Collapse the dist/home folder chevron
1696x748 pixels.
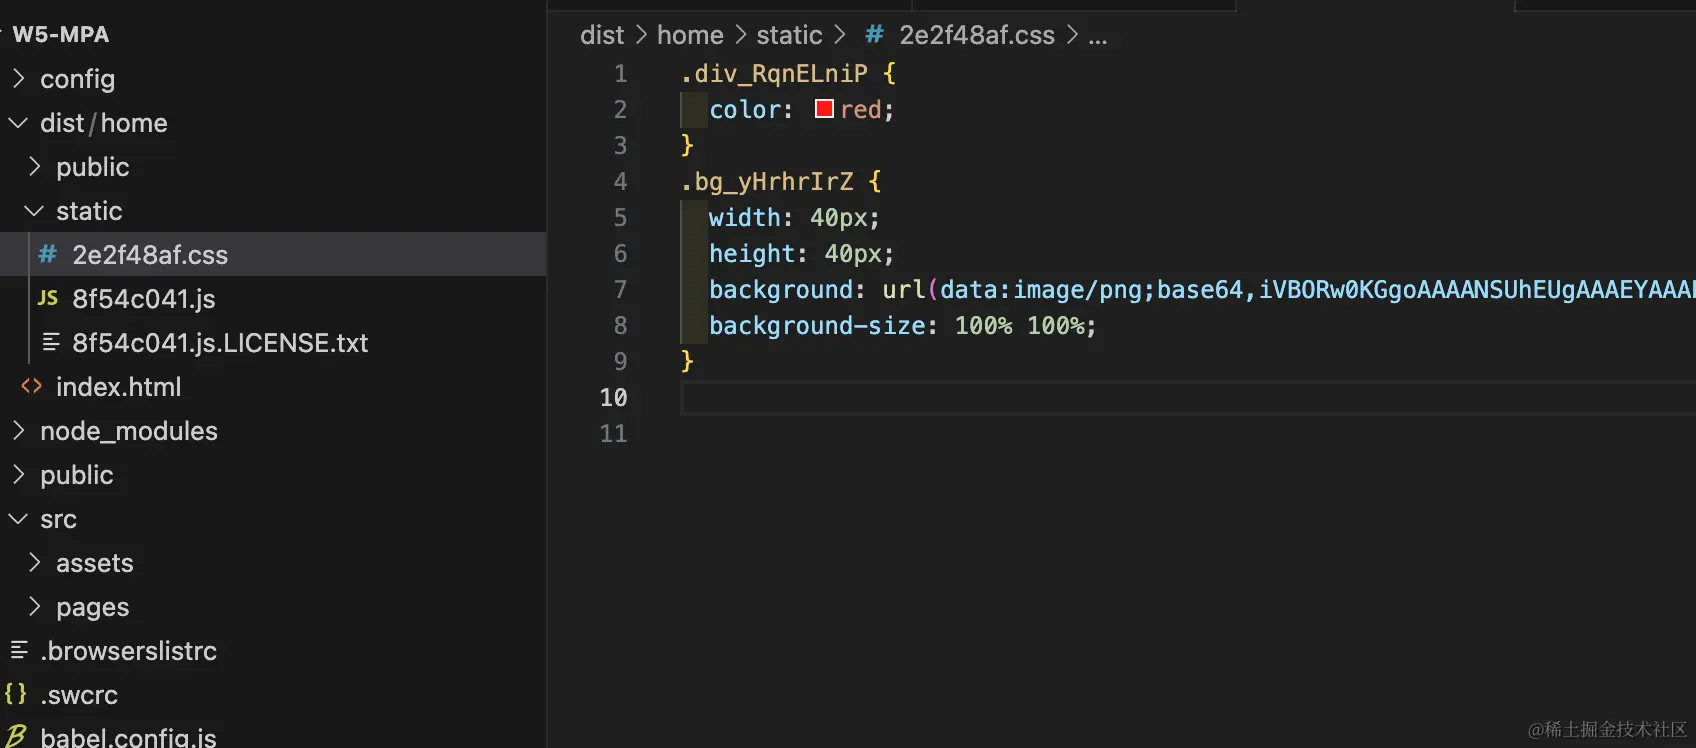(x=18, y=122)
